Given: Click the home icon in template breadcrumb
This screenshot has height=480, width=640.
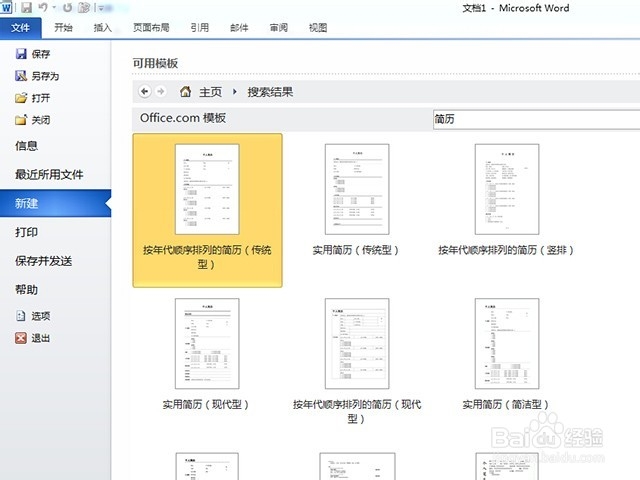Looking at the screenshot, I should pyautogui.click(x=185, y=91).
